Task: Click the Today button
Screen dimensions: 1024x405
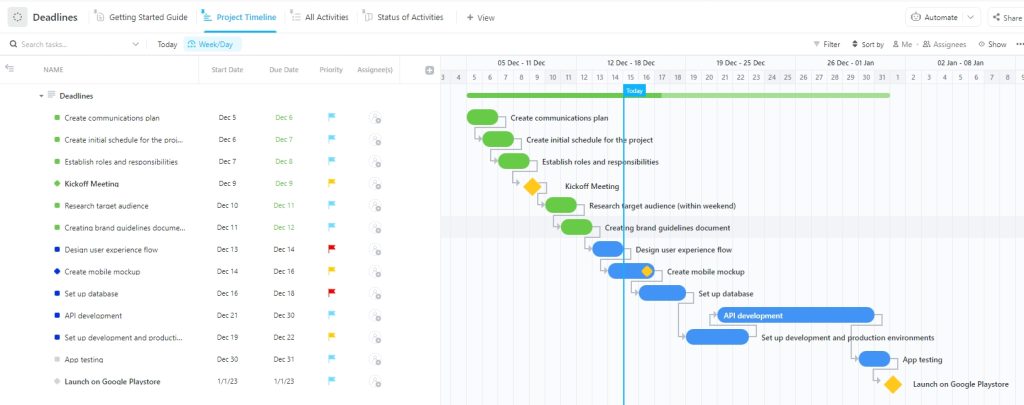Action: 167,44
